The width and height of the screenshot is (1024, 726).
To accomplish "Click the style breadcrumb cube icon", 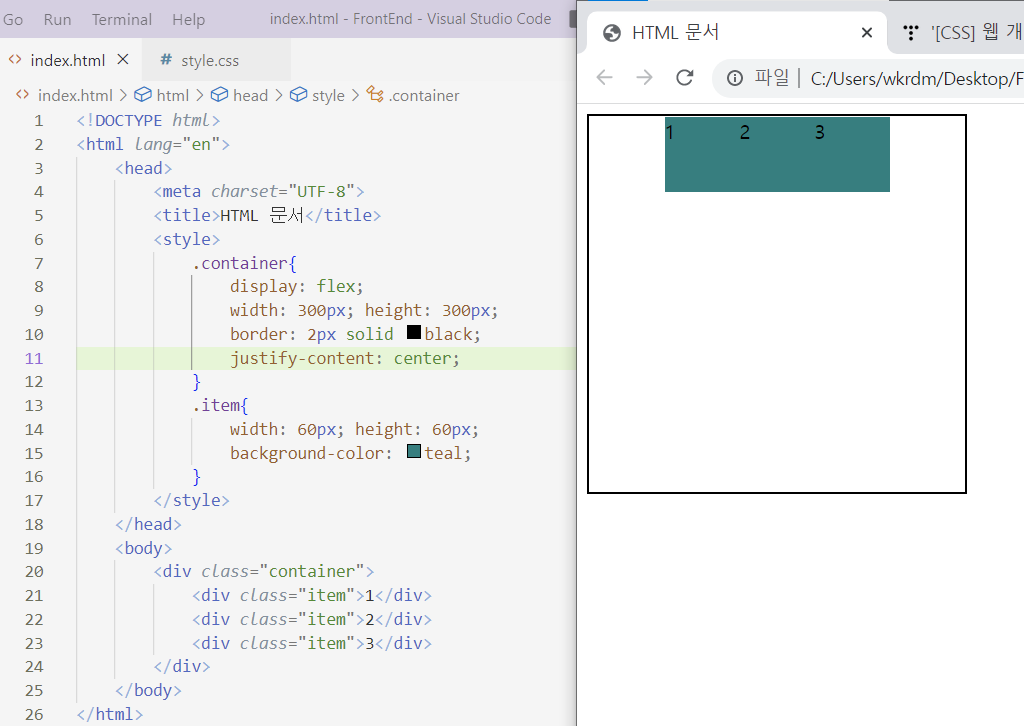I will [x=298, y=95].
